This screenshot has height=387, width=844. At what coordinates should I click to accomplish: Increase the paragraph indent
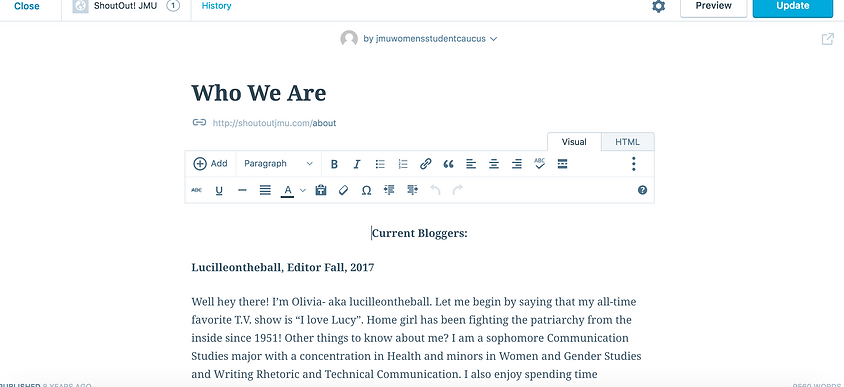coord(412,190)
